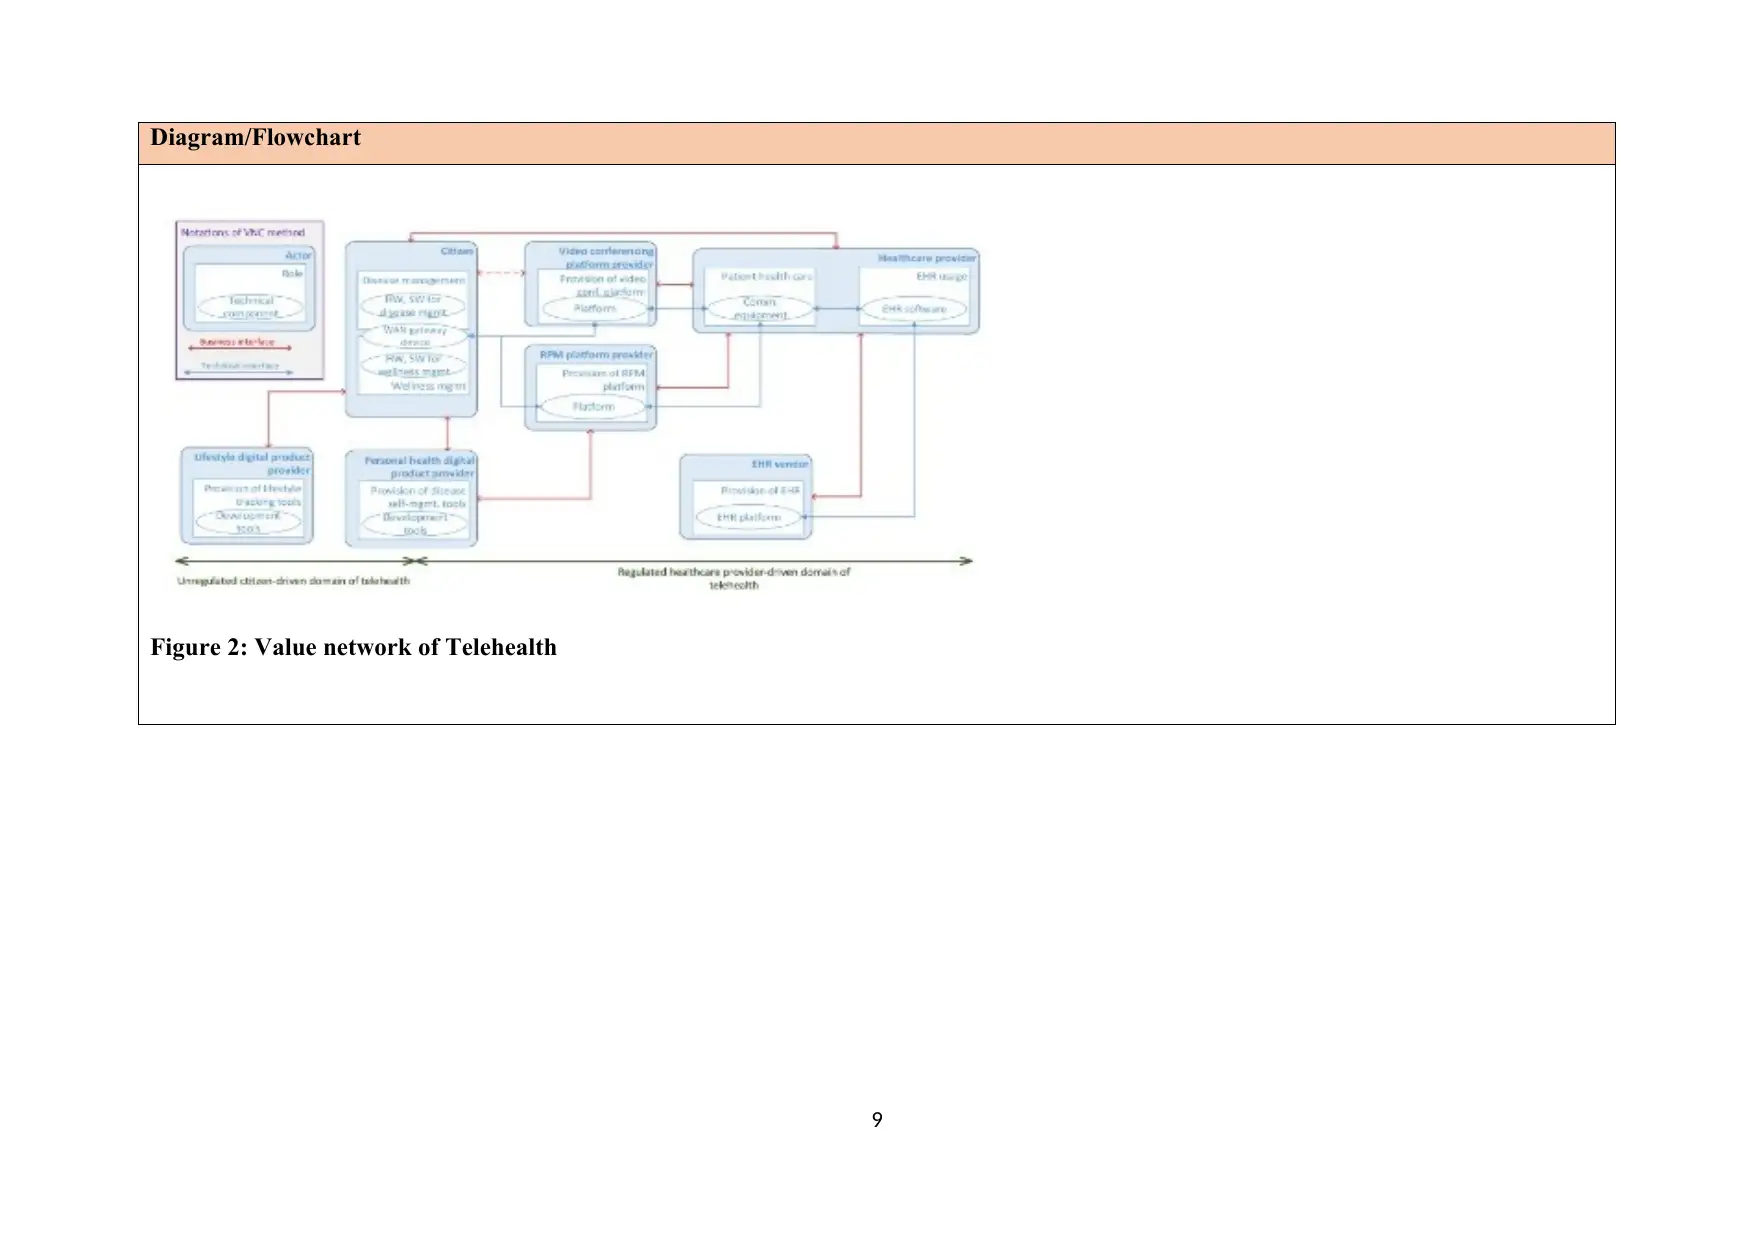Click the "Technical component" ellipse in the legend
1754x1241 pixels.
250,307
